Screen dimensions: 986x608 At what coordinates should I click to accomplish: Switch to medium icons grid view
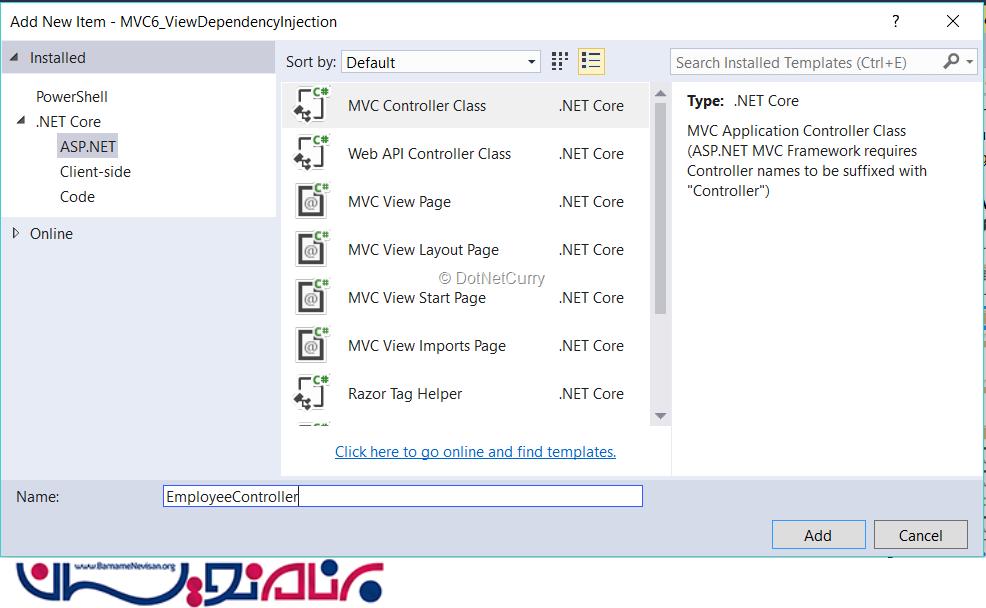(560, 62)
